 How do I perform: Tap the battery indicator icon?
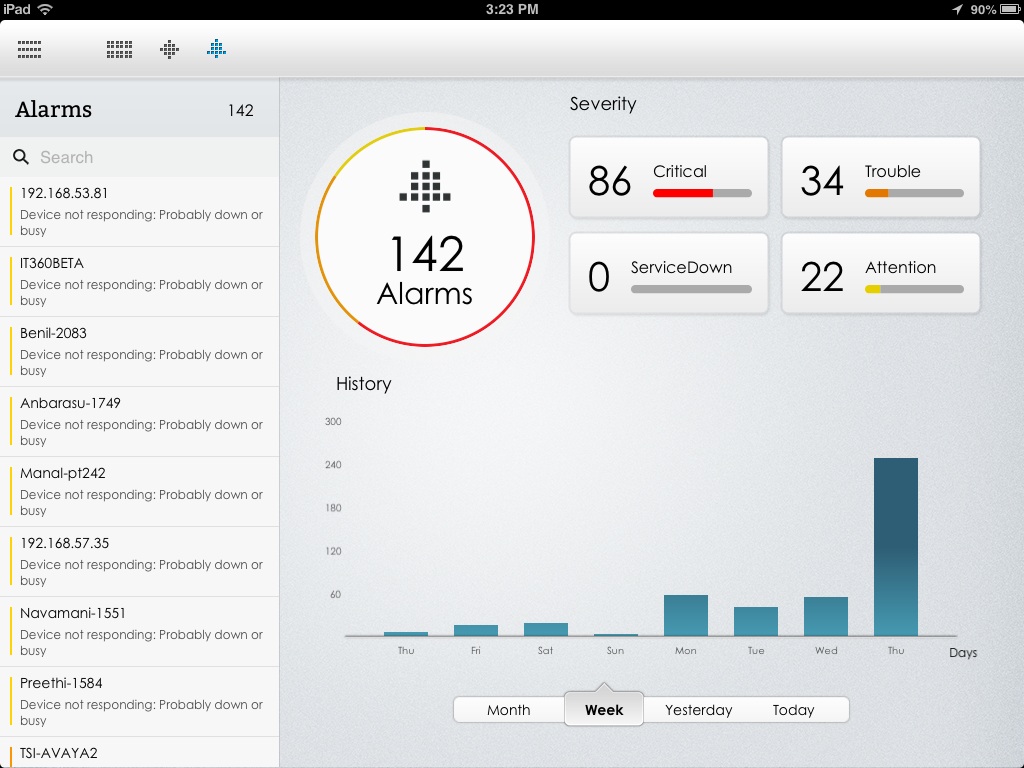coord(1010,9)
